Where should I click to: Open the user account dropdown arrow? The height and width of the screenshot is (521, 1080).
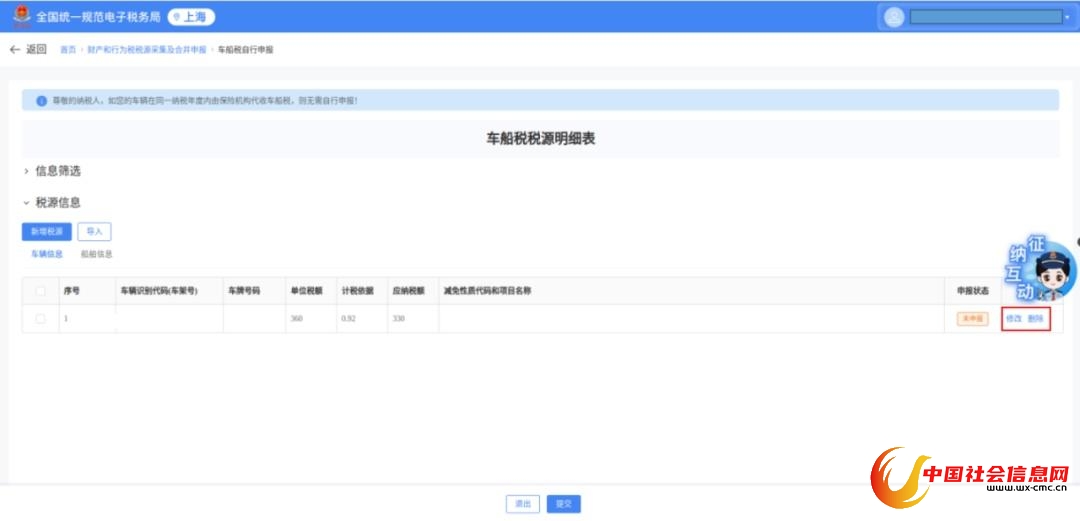[x=1067, y=17]
